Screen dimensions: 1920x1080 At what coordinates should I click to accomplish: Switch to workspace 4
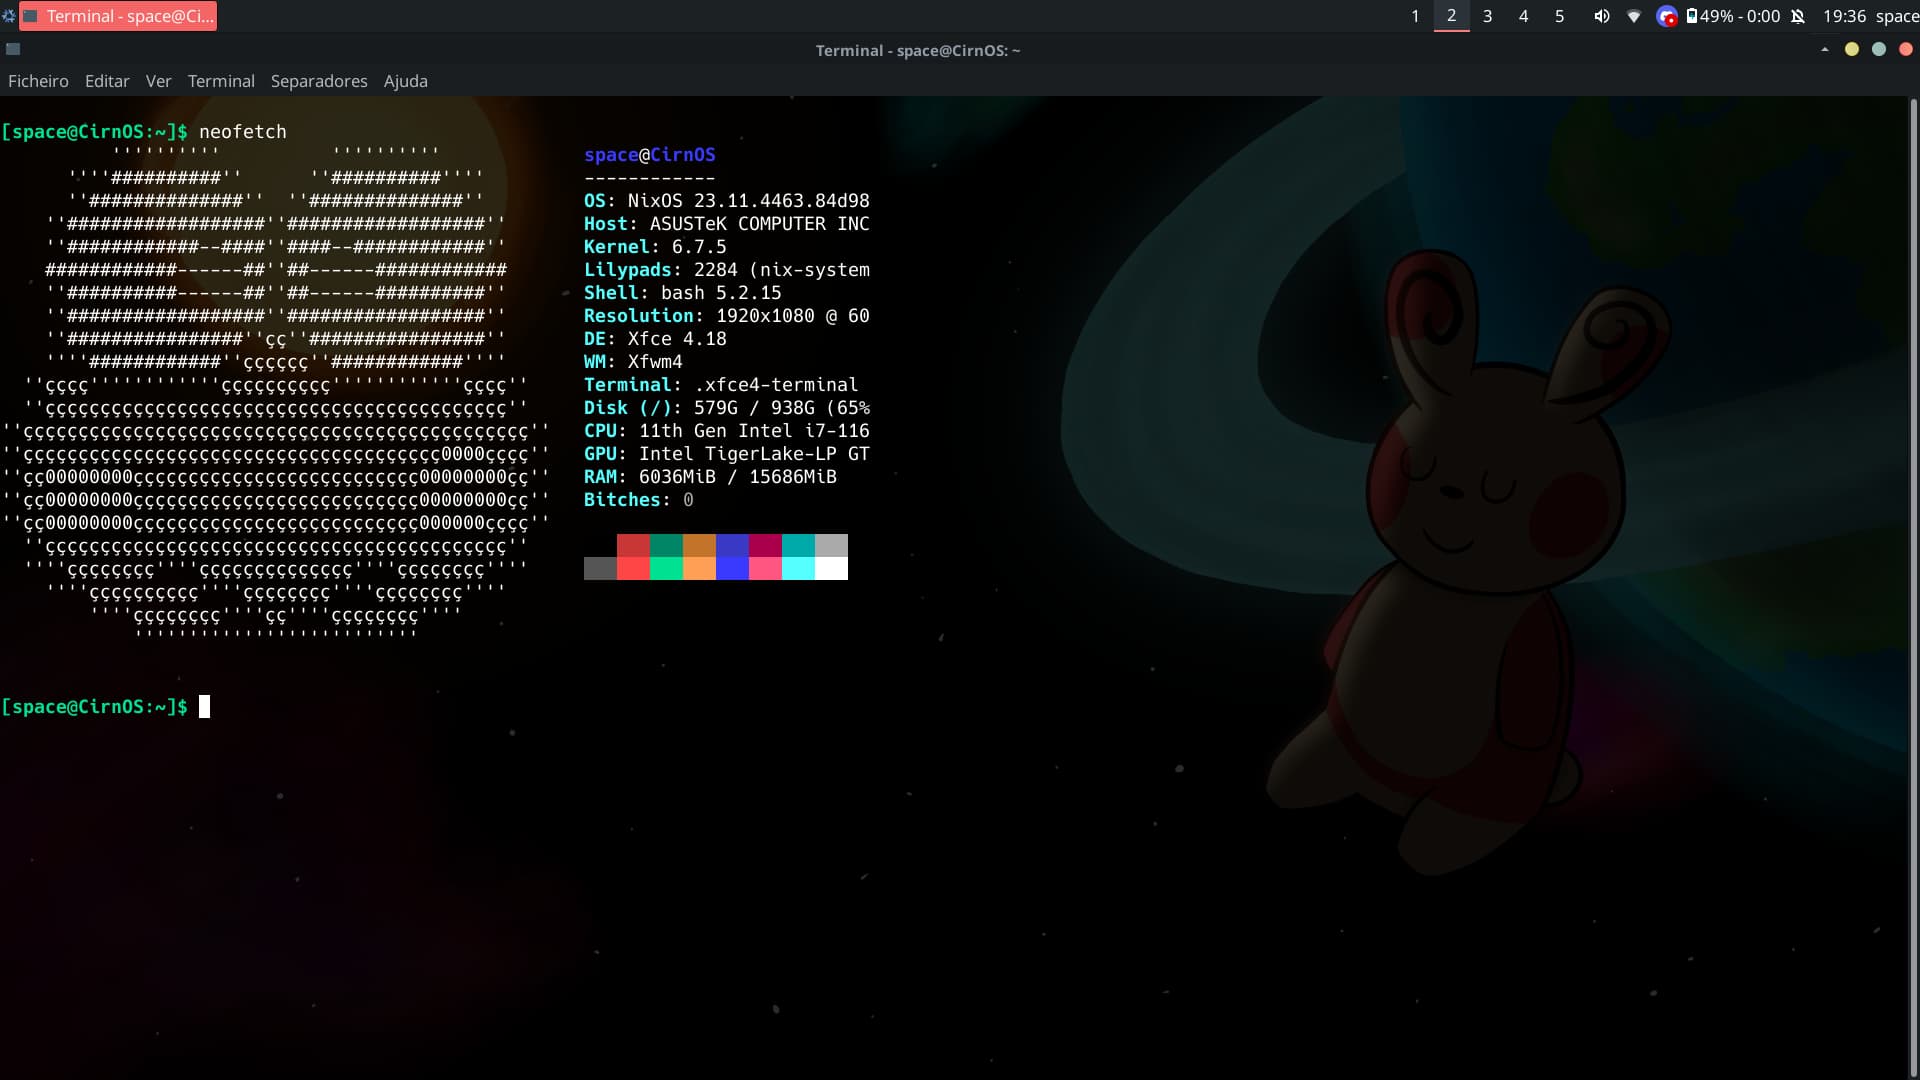point(1523,16)
